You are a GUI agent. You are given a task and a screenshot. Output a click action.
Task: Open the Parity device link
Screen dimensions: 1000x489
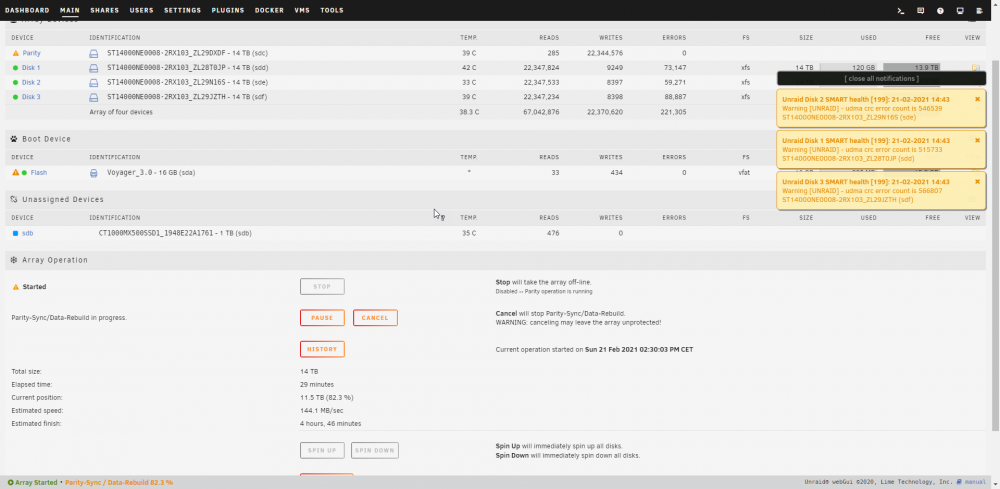tap(31, 54)
